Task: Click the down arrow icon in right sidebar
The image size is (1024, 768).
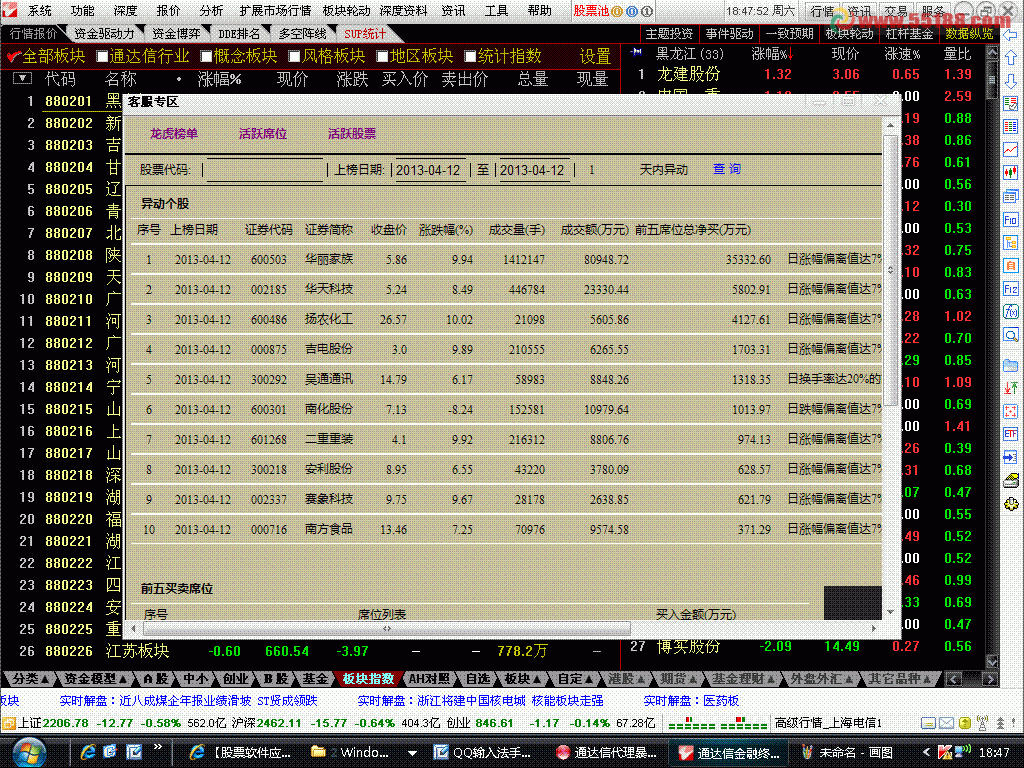Action: point(1010,81)
